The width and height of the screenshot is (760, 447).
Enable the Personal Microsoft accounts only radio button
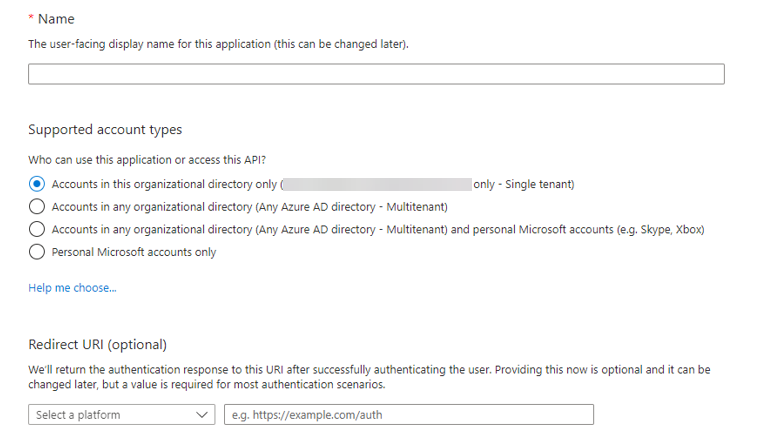tap(37, 252)
